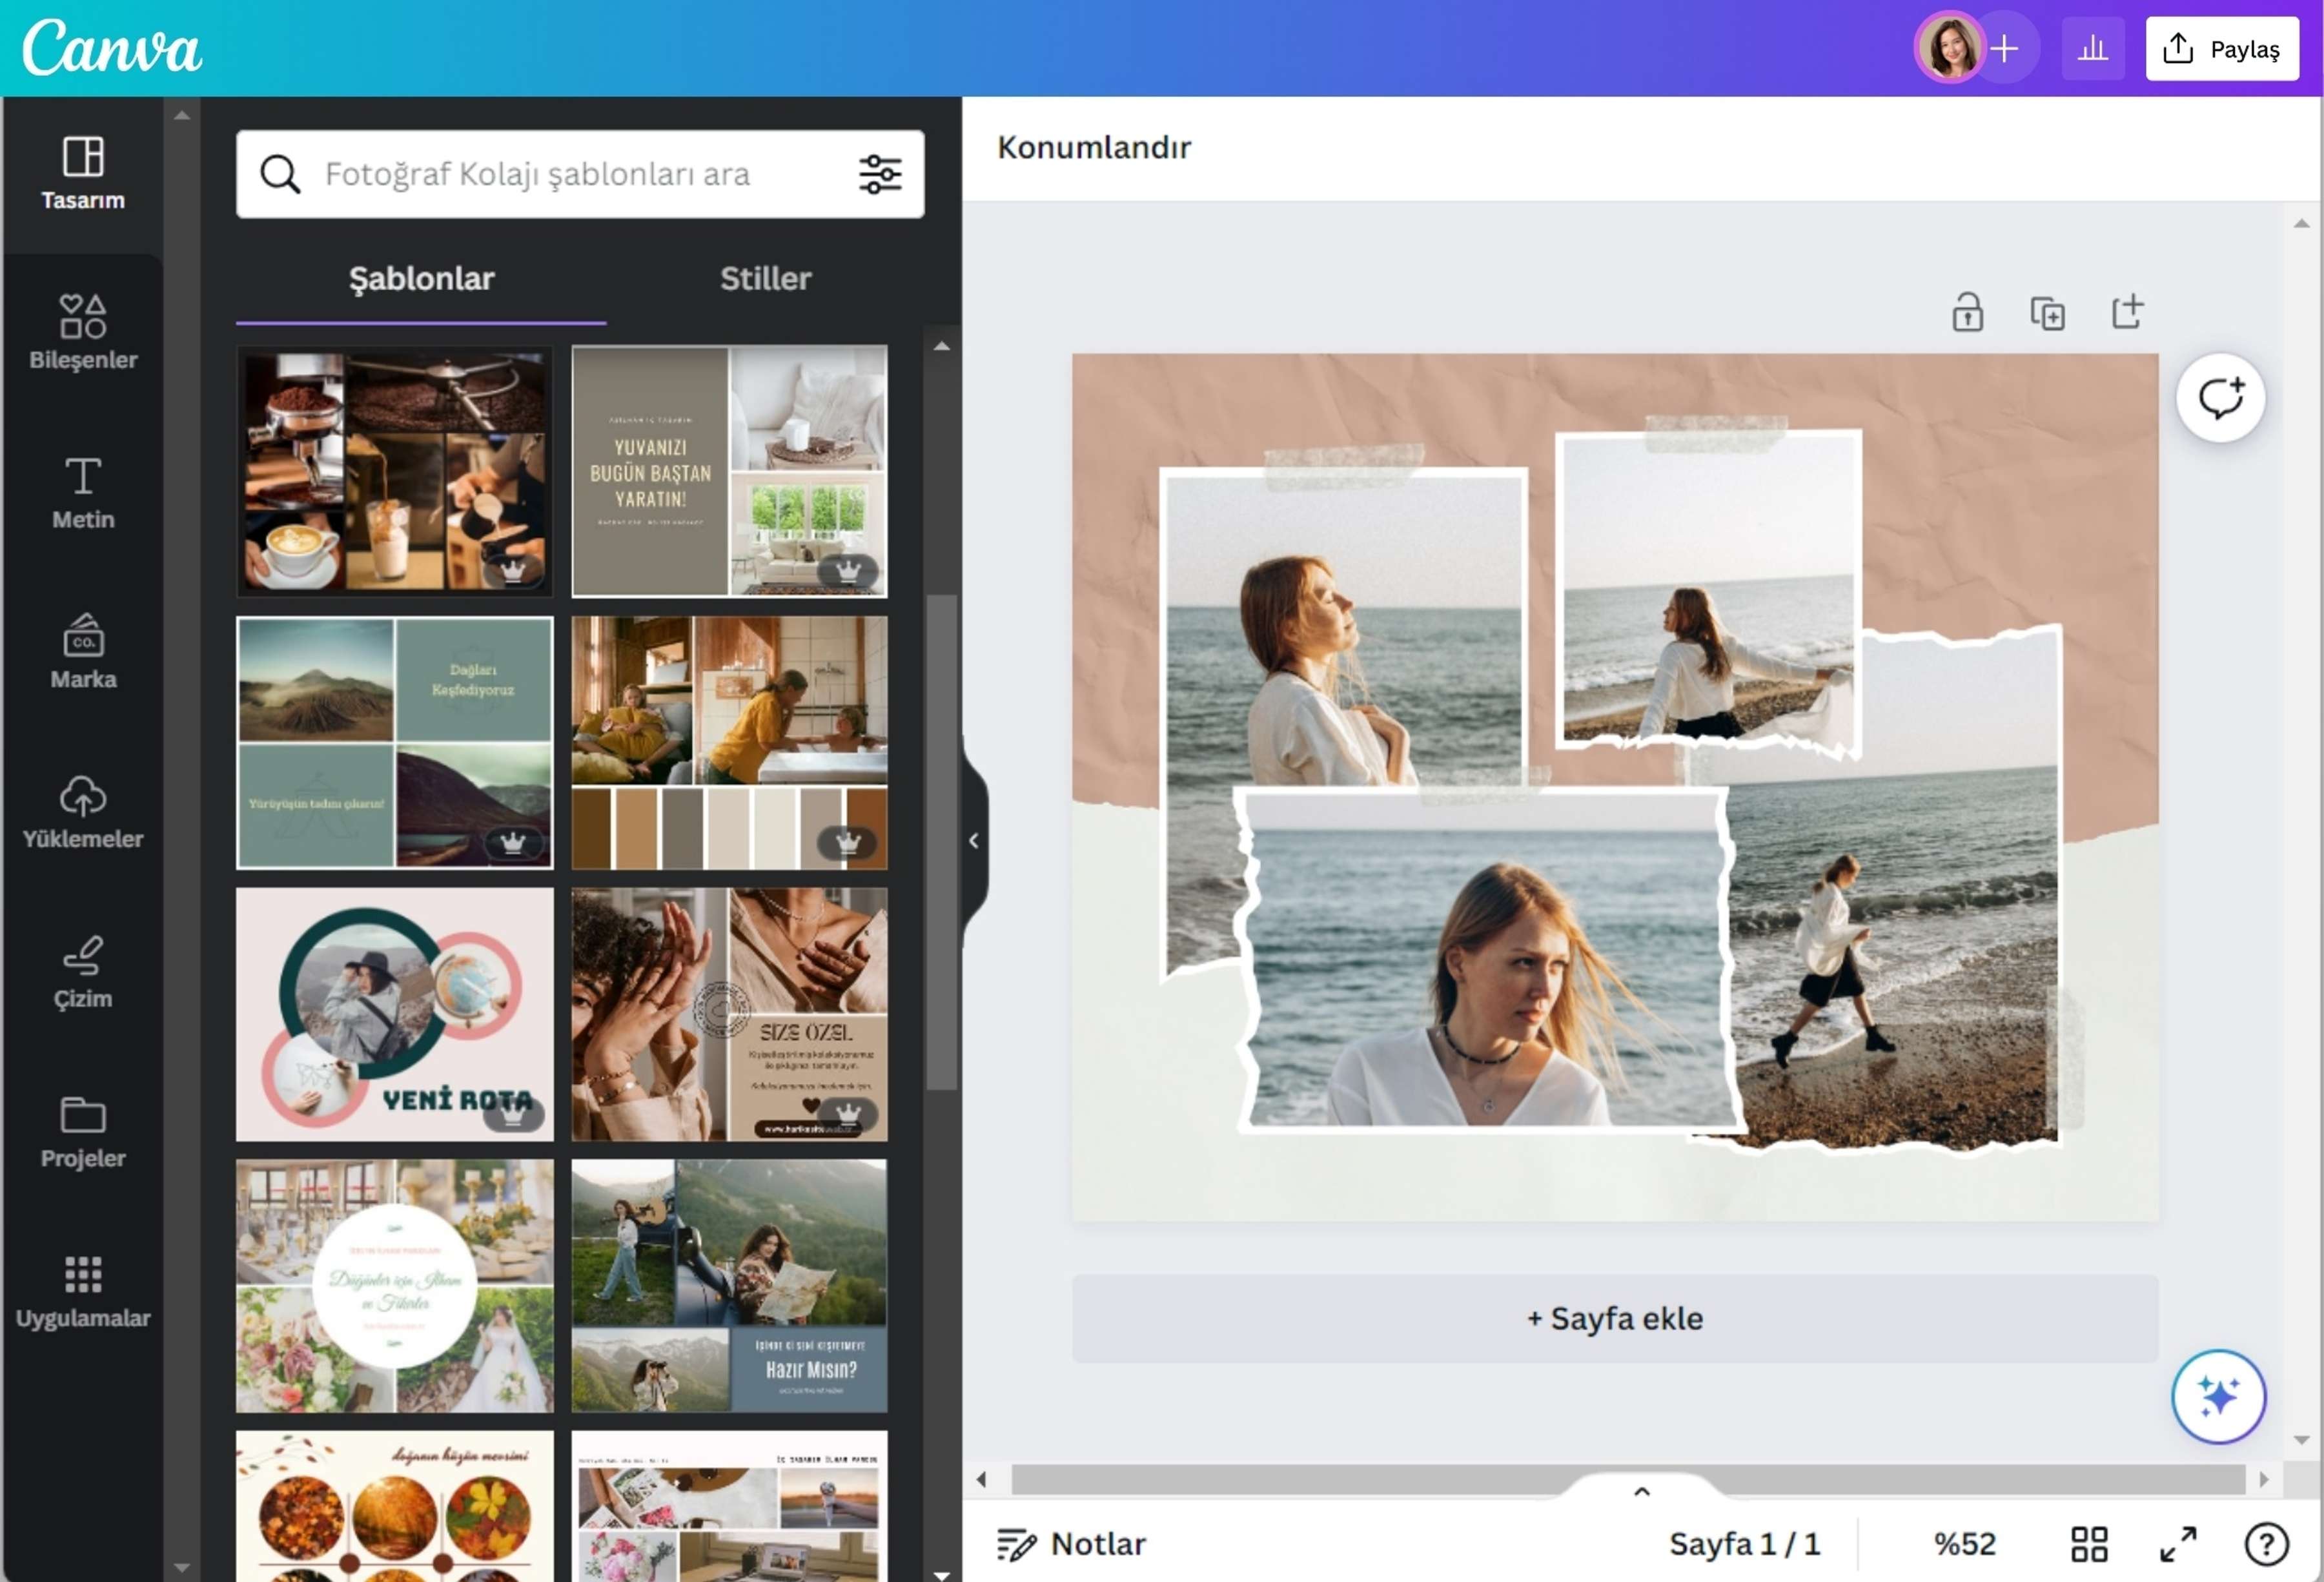Image resolution: width=2324 pixels, height=1582 pixels.
Task: Select the 'Yuvanızı Bugün Baştan Yaratın' template
Action: point(729,471)
